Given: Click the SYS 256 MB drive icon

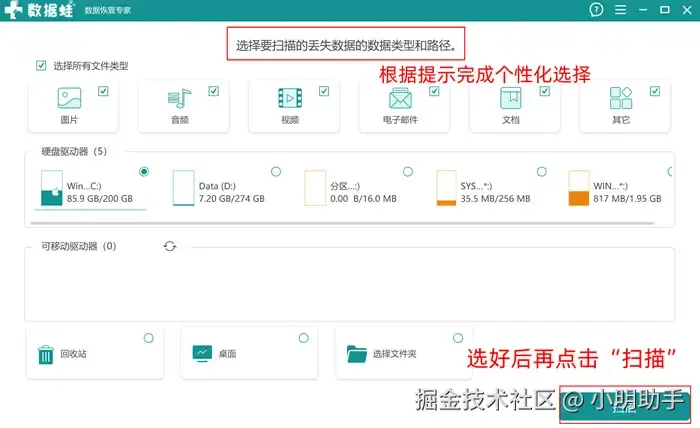Looking at the screenshot, I should click(x=446, y=188).
